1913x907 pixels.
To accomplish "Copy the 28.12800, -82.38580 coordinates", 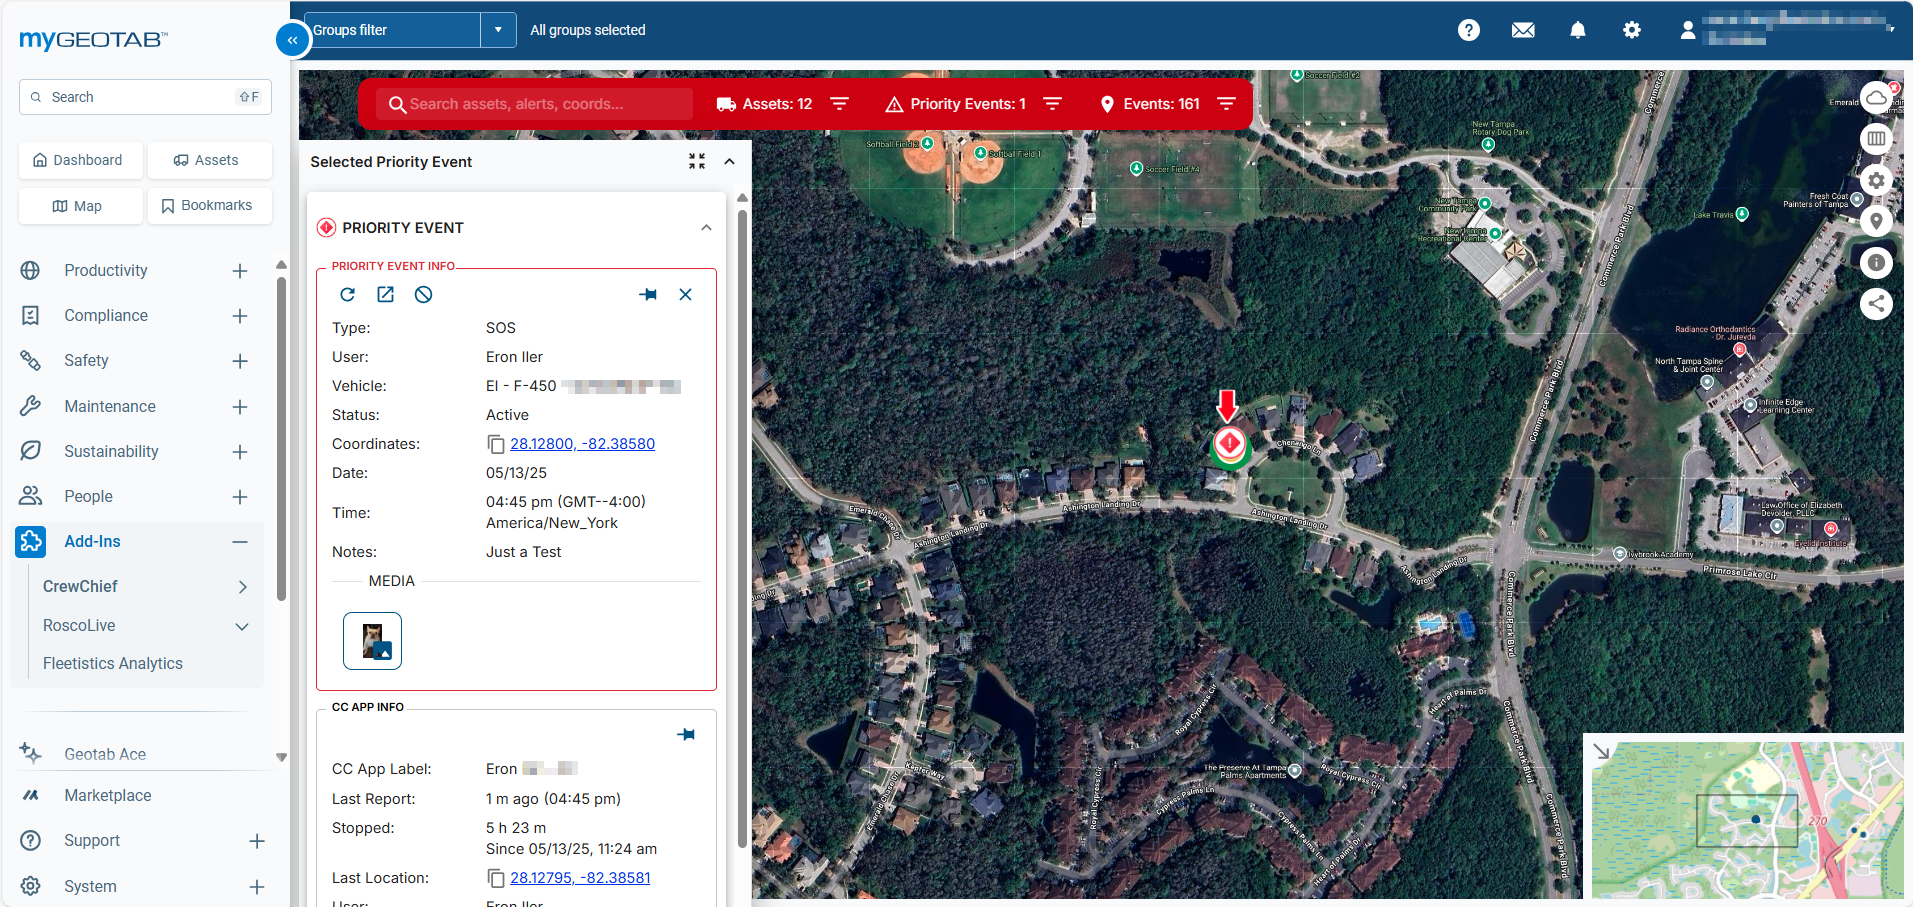I will click(x=496, y=444).
